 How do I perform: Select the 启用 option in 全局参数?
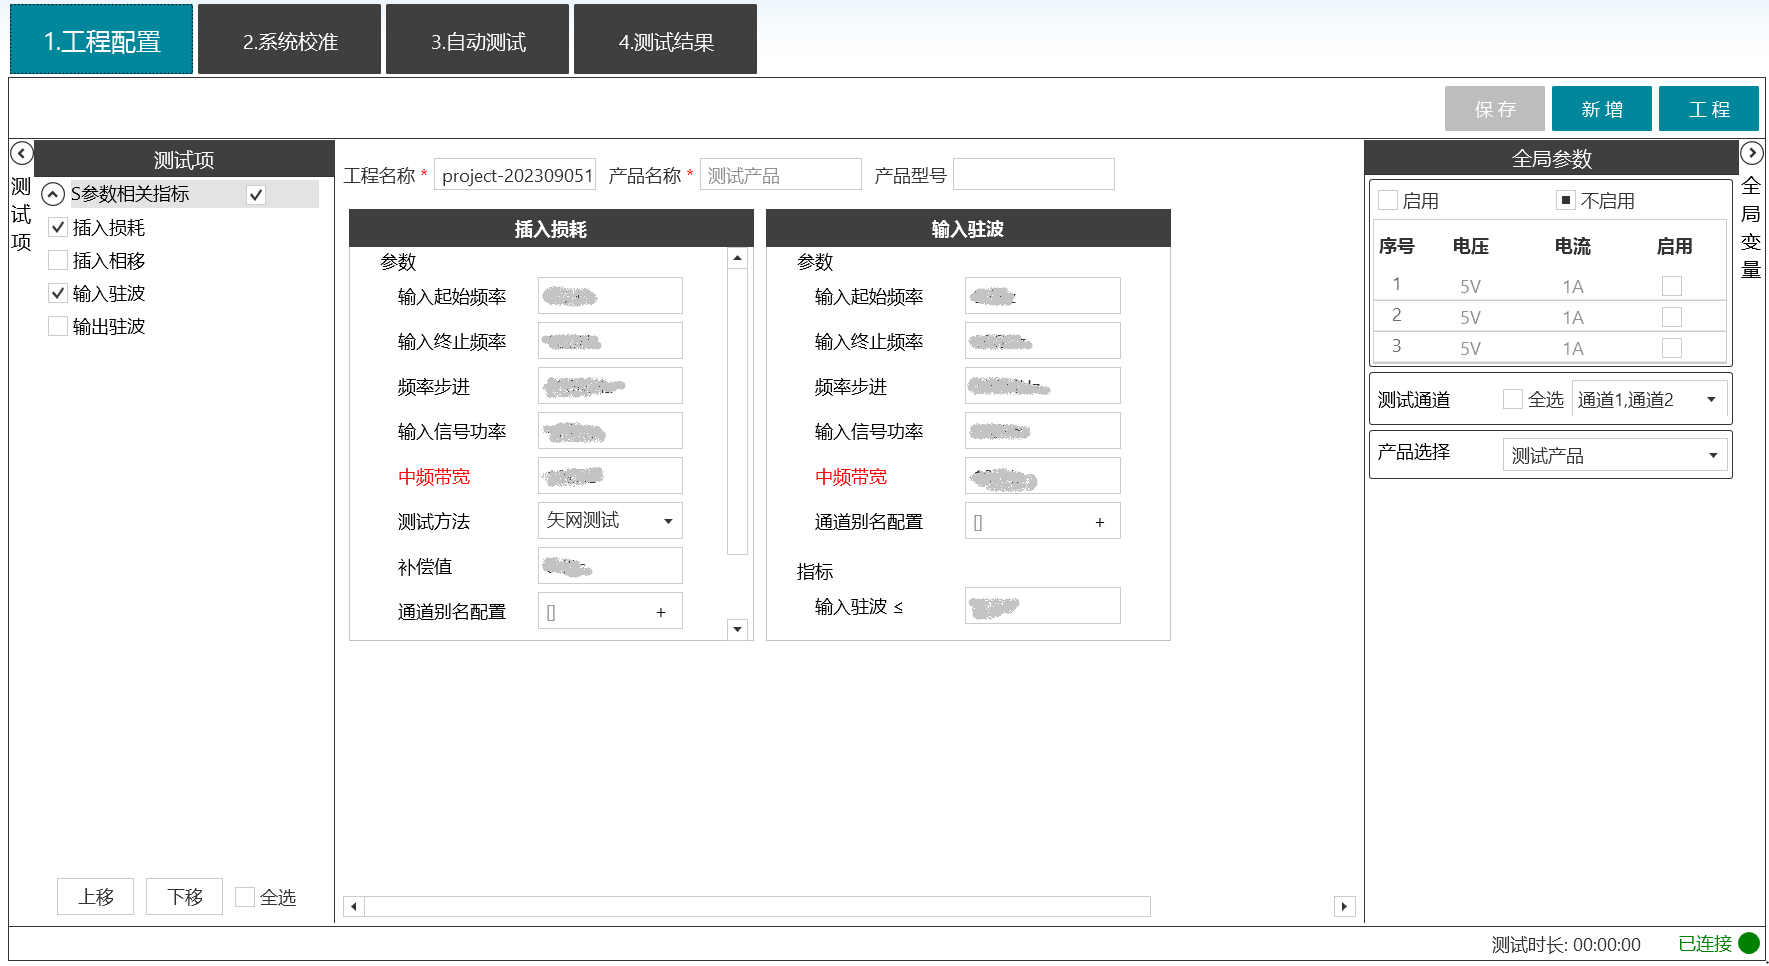point(1388,200)
